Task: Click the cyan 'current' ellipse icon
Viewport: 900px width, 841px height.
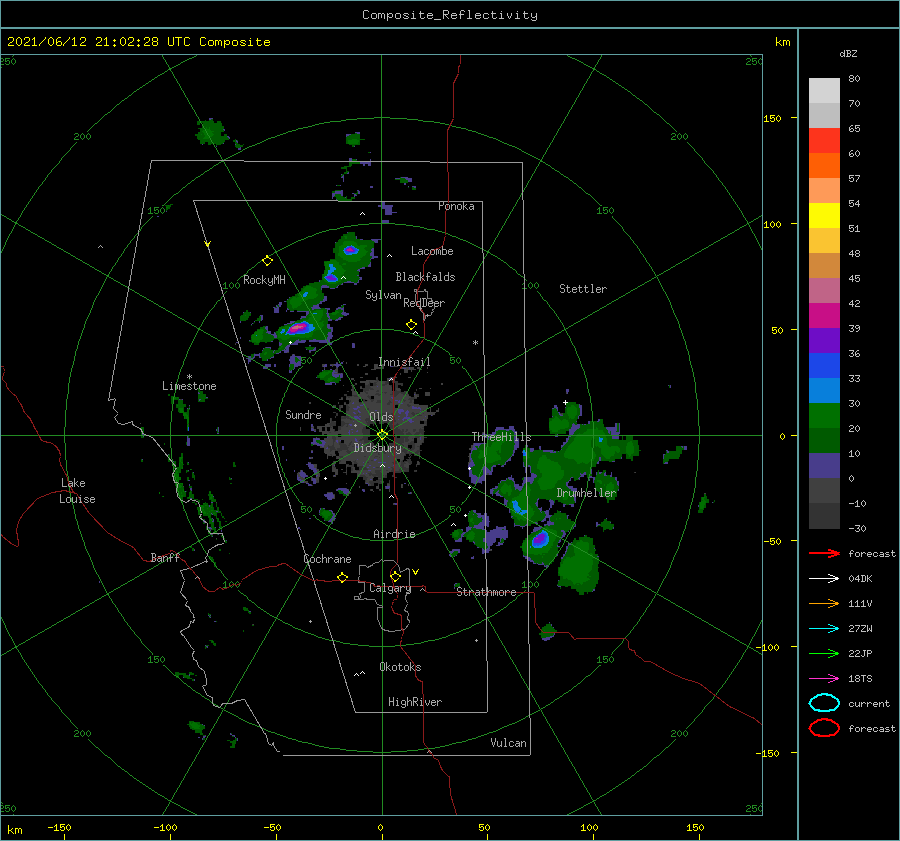Action: [824, 703]
